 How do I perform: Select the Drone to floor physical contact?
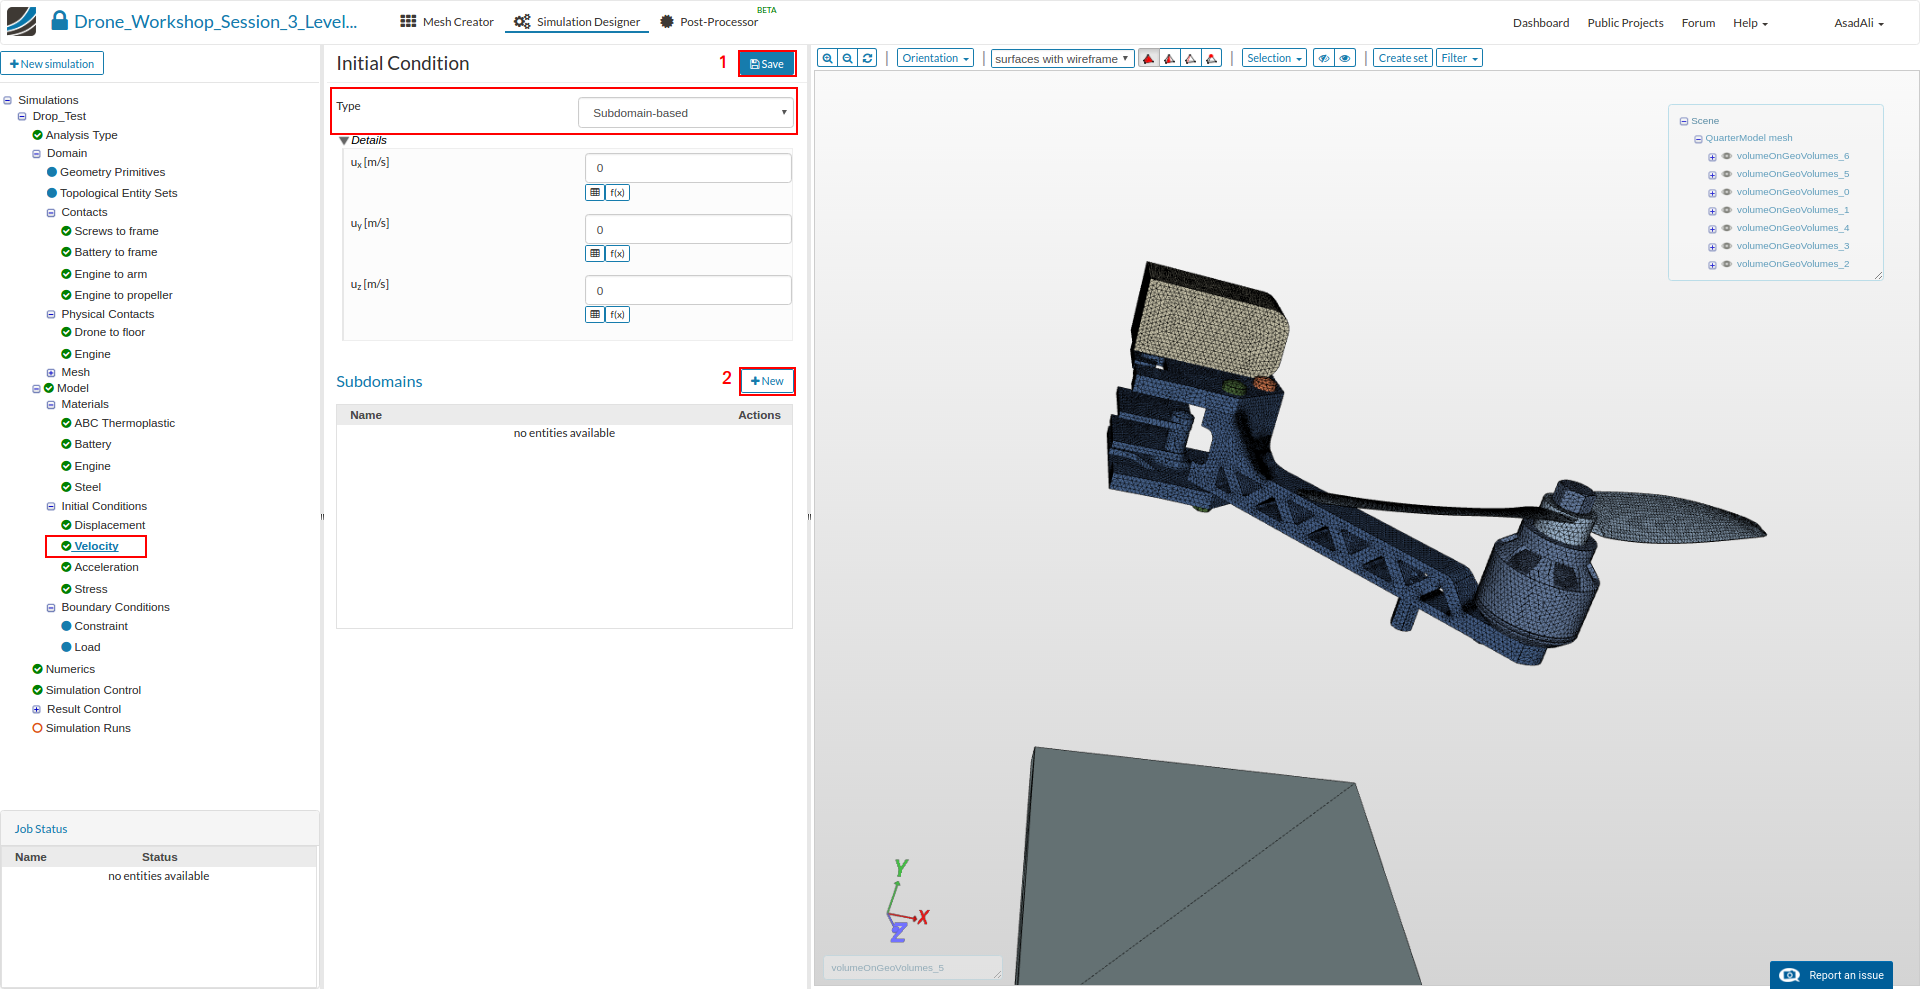pos(109,332)
